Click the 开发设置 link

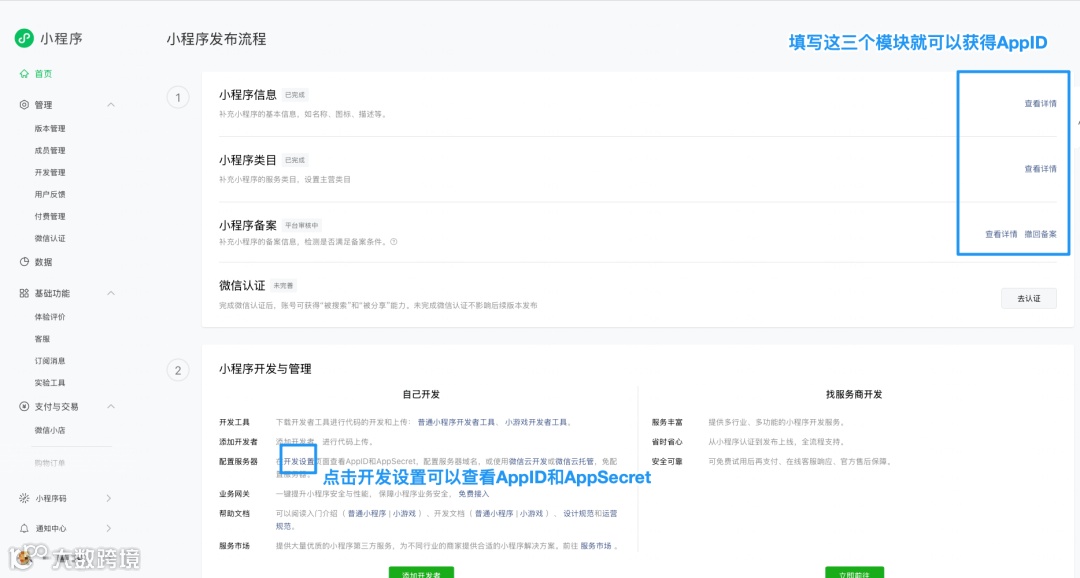[299, 462]
